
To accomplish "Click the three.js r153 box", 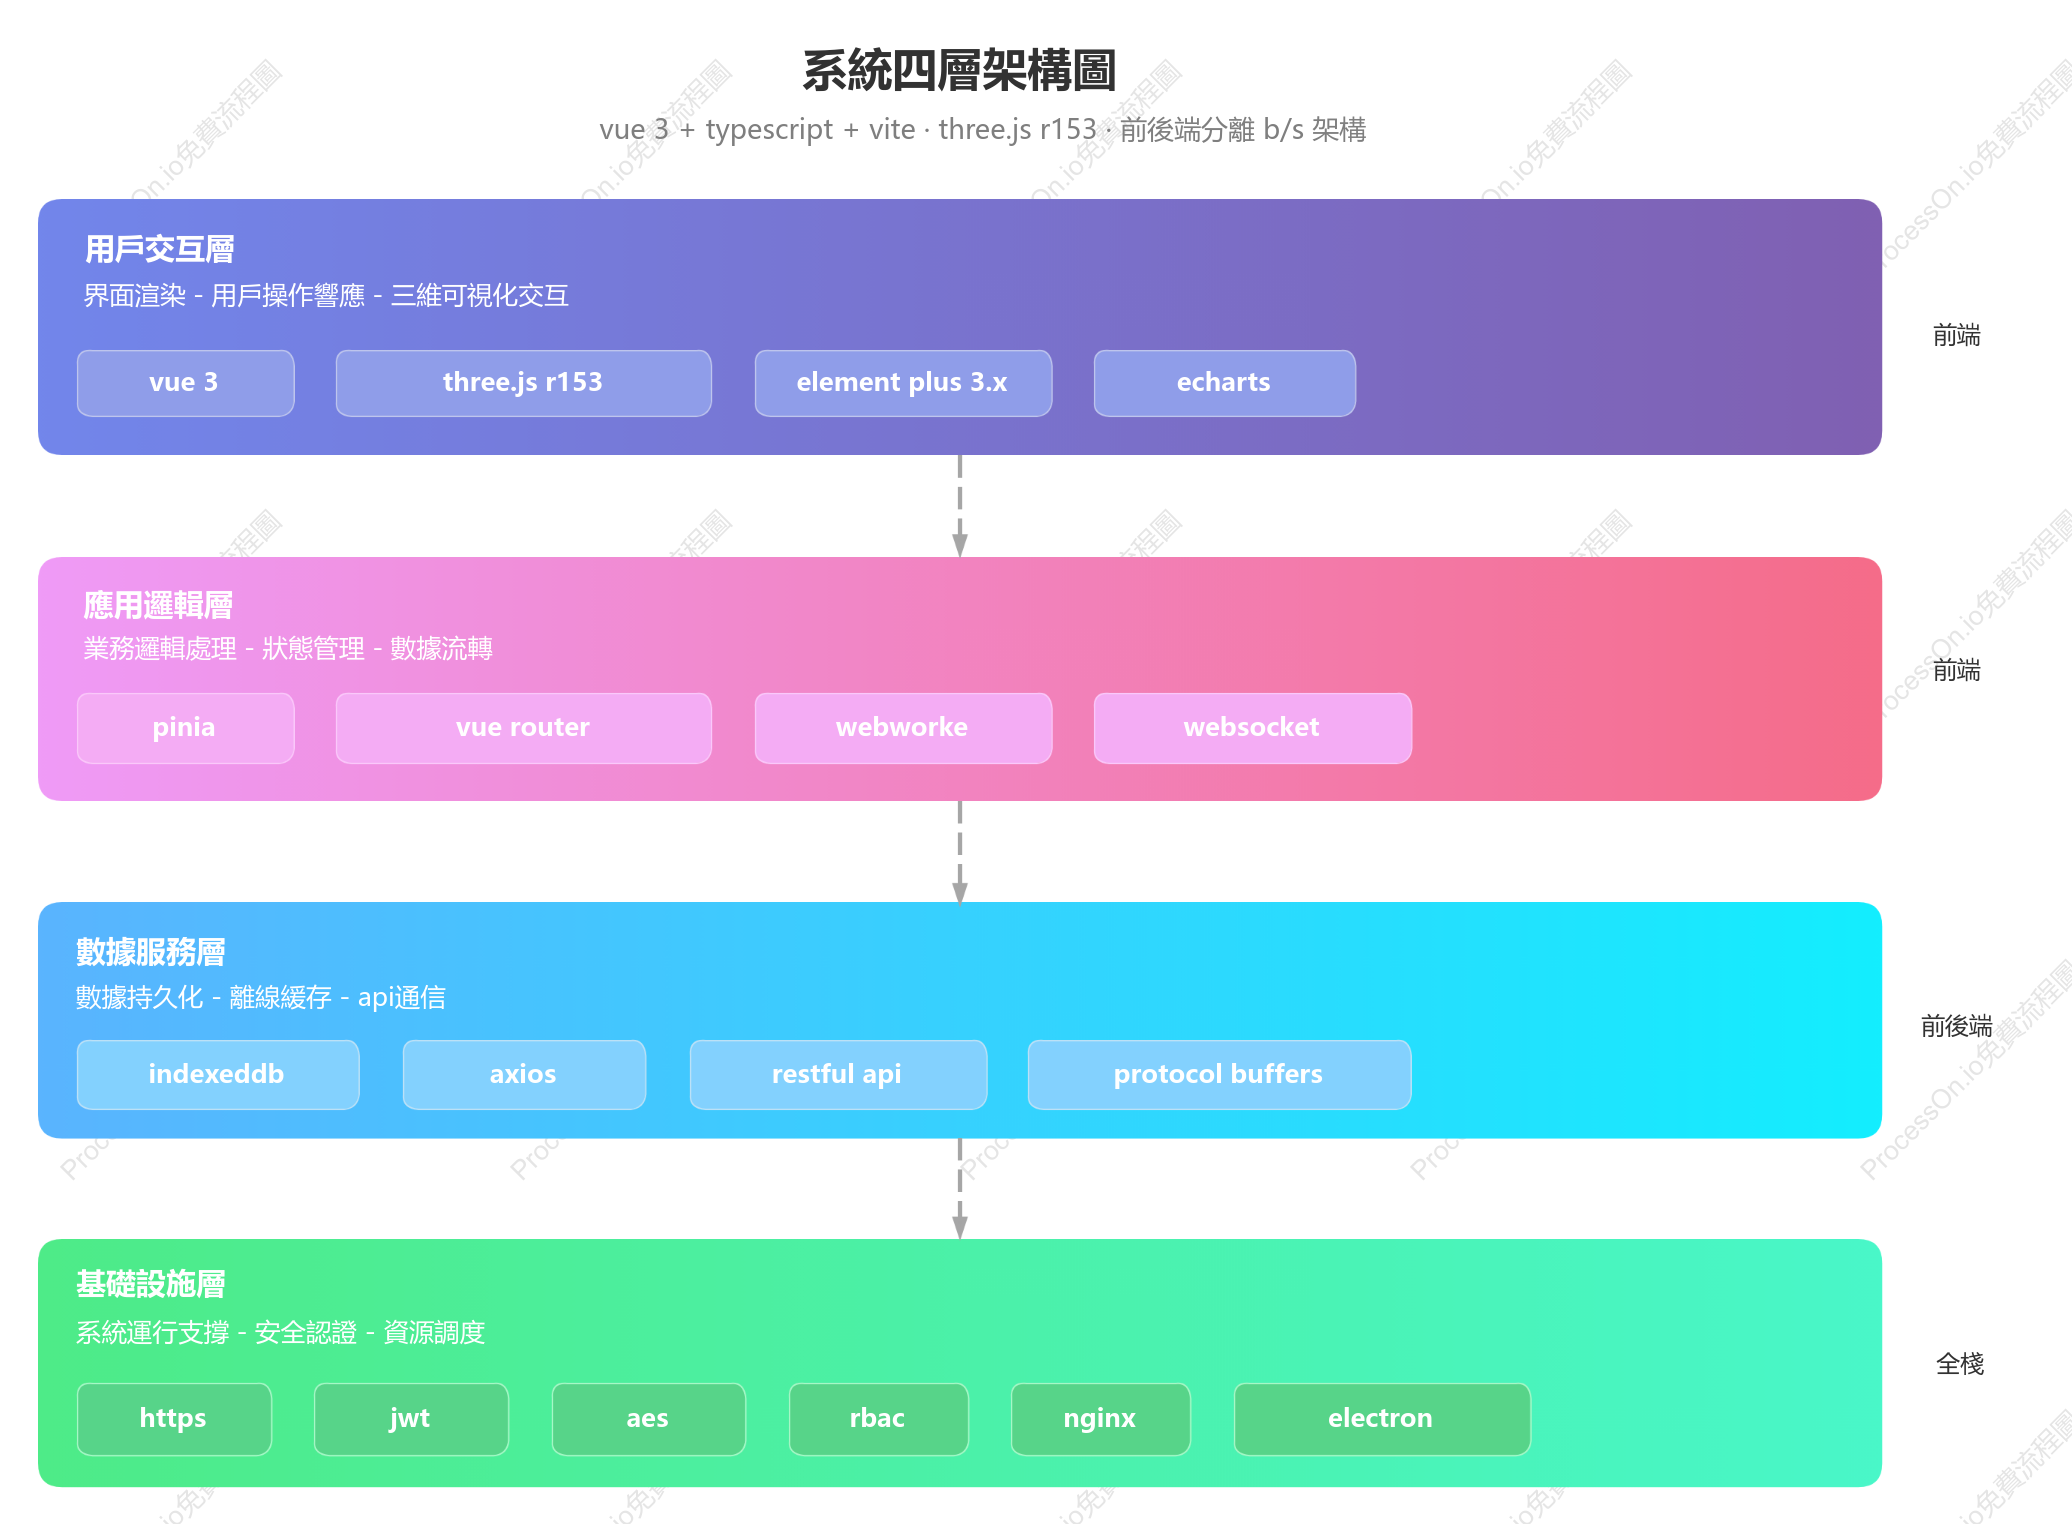I will tap(523, 383).
